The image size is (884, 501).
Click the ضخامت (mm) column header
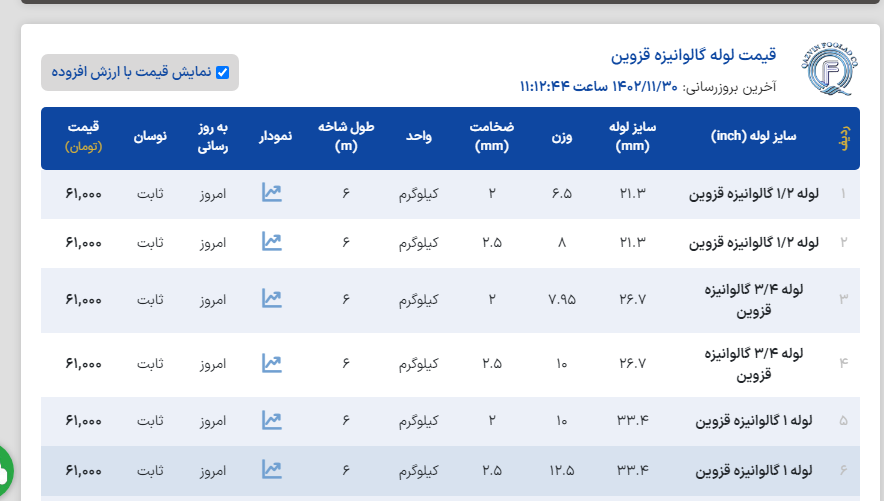(492, 137)
